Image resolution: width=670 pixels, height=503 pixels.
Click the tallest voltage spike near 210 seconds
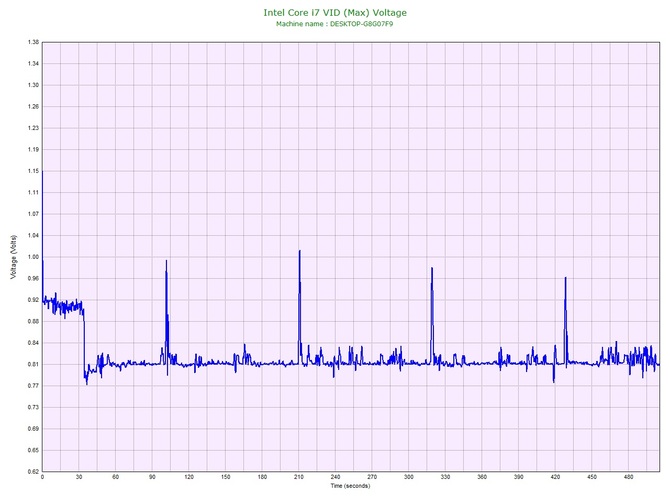[x=300, y=251]
